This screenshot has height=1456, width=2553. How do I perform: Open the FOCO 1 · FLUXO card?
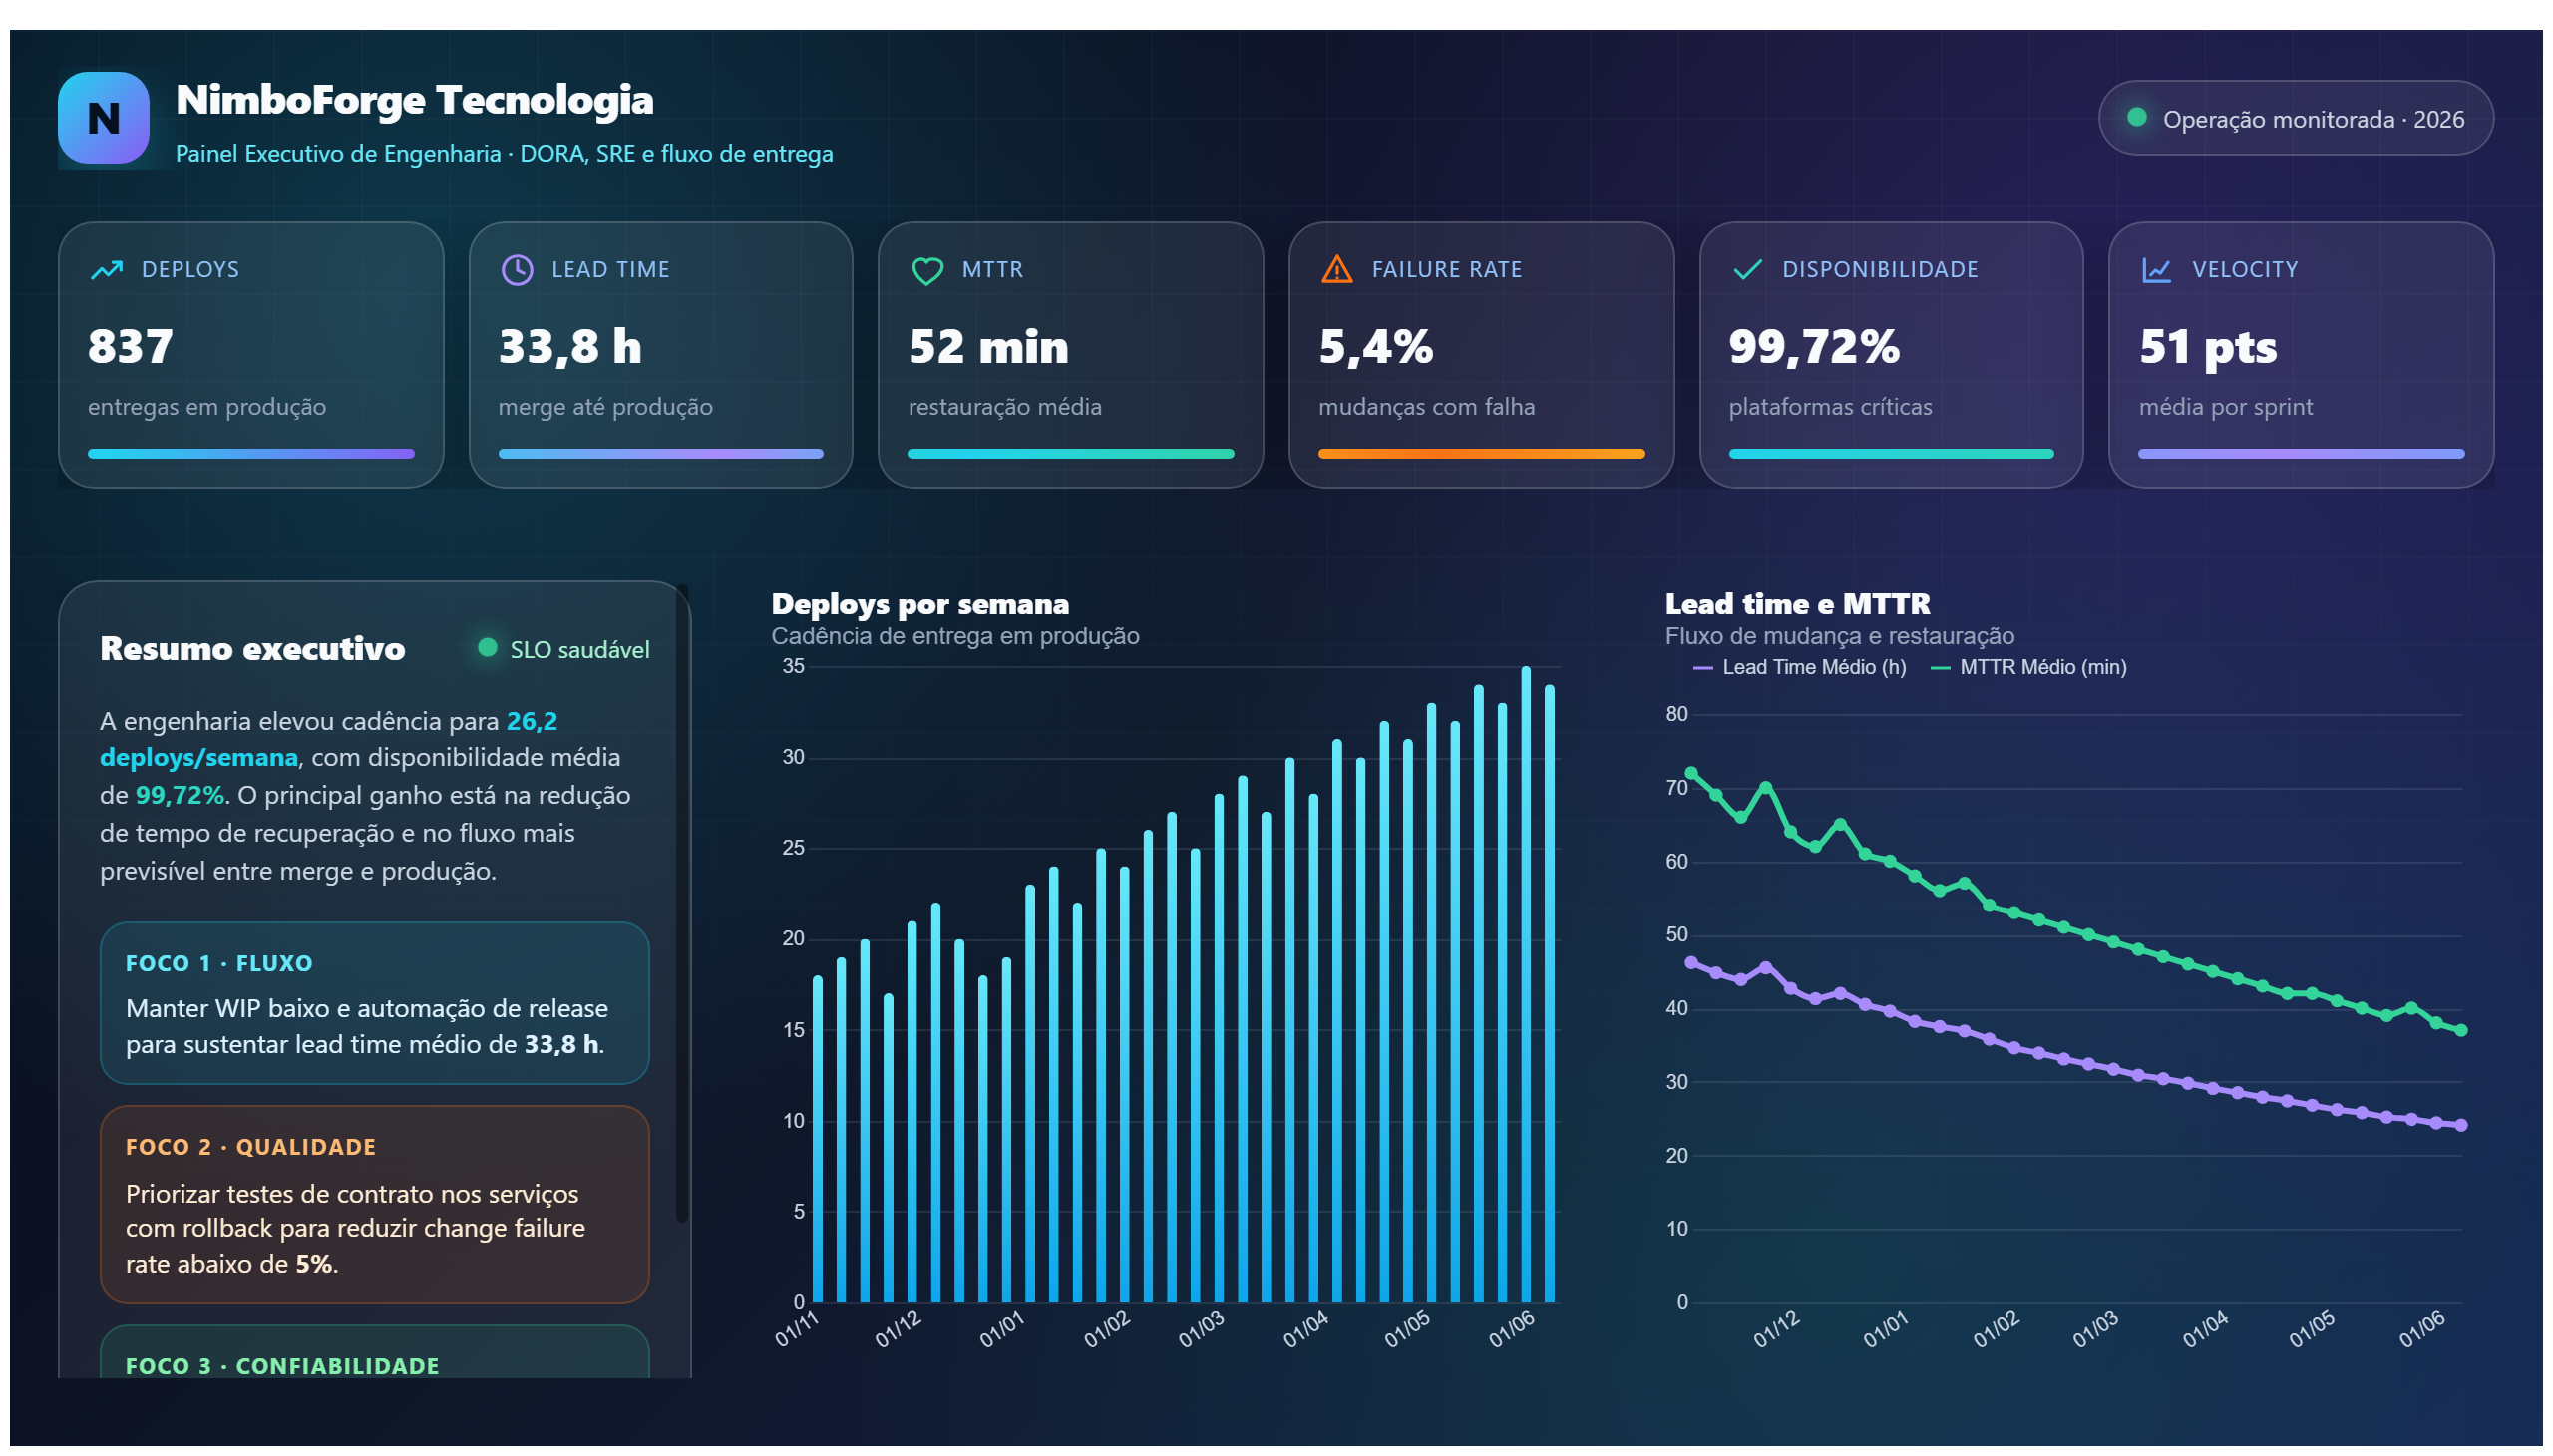click(375, 1003)
